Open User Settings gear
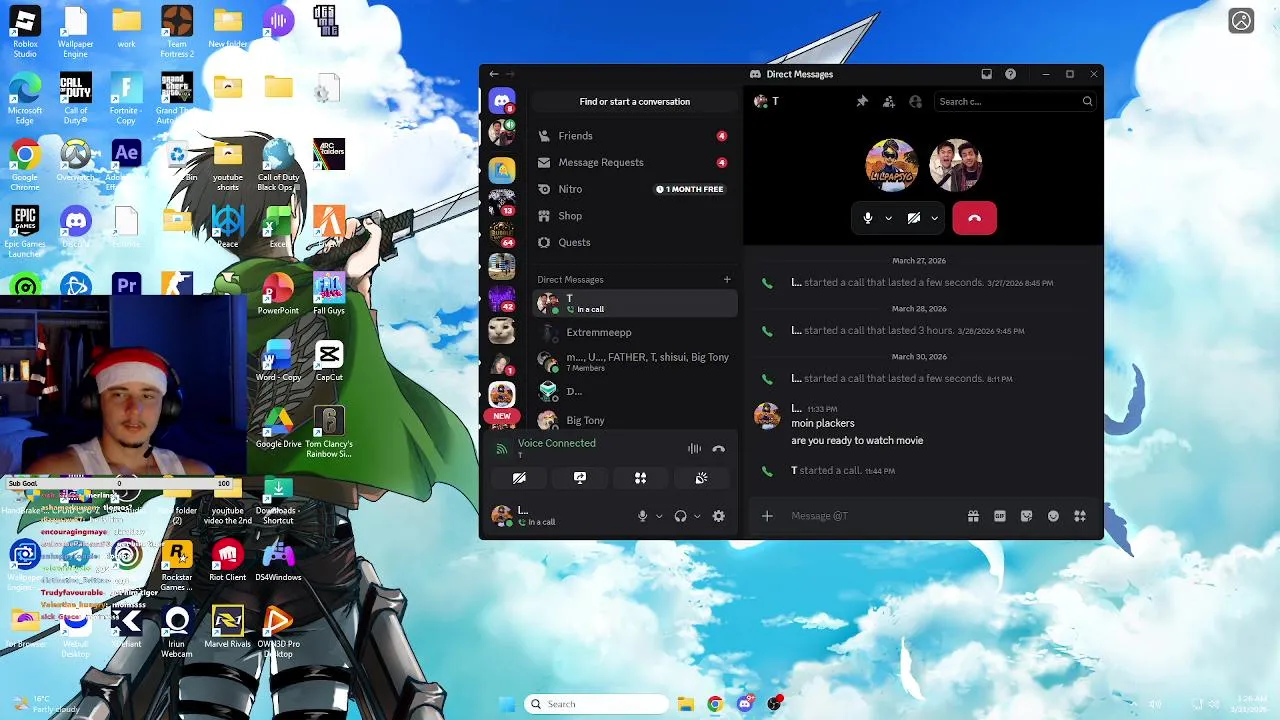 (x=718, y=516)
